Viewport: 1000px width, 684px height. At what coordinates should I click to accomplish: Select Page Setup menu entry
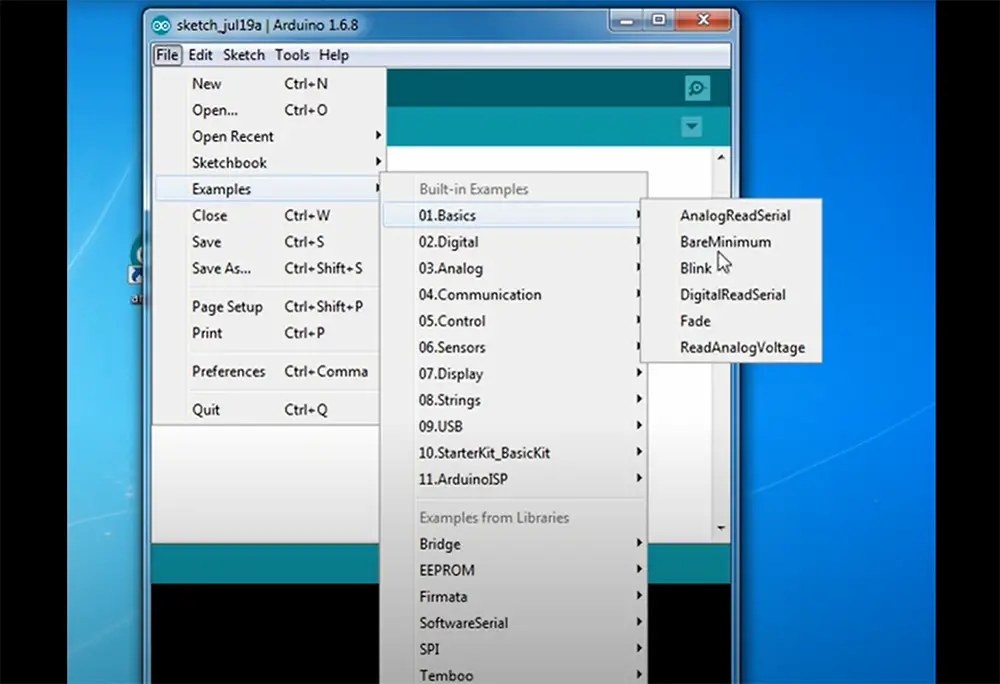point(268,307)
